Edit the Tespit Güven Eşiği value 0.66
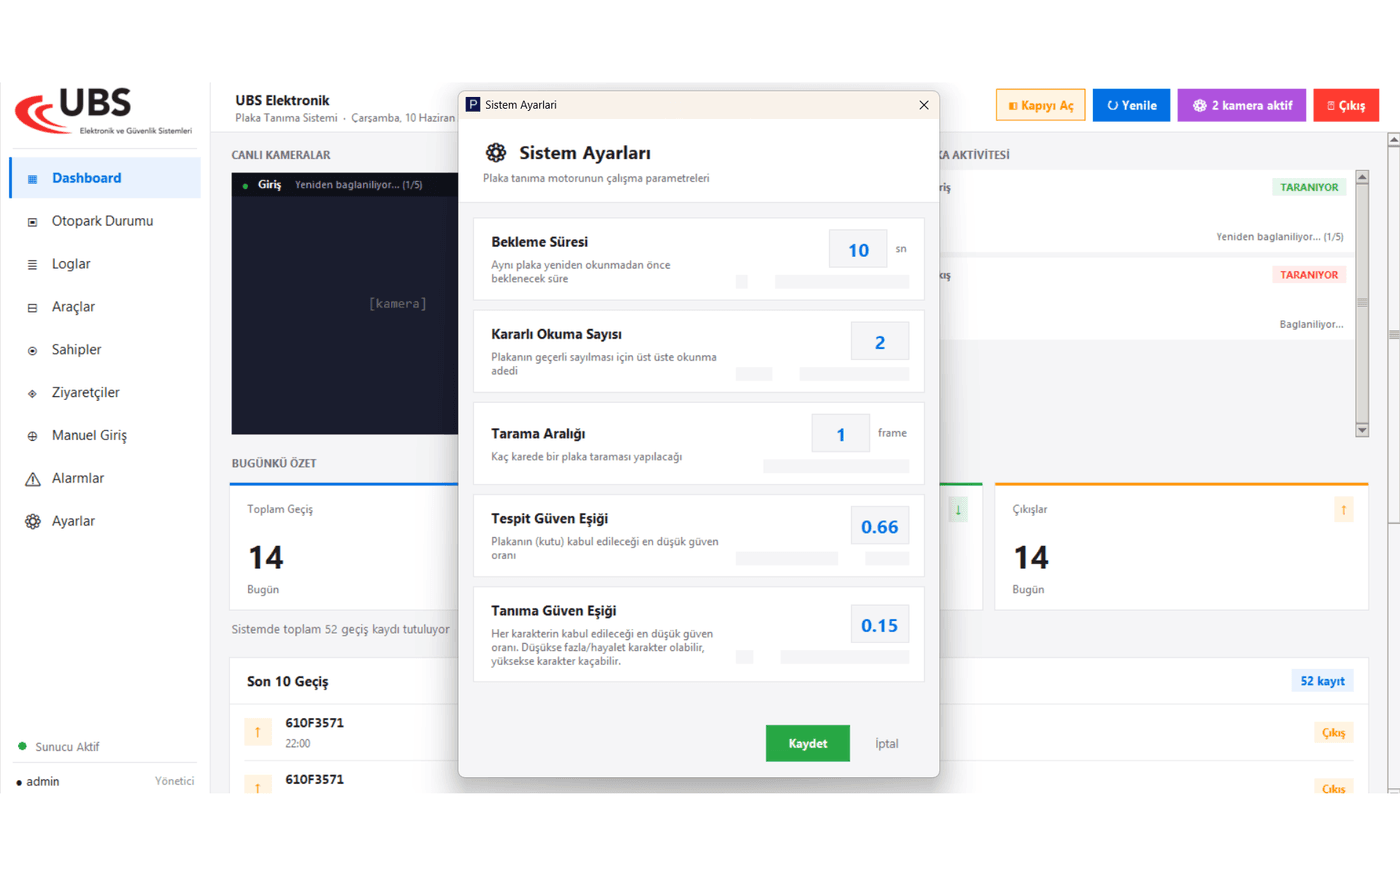 point(880,526)
